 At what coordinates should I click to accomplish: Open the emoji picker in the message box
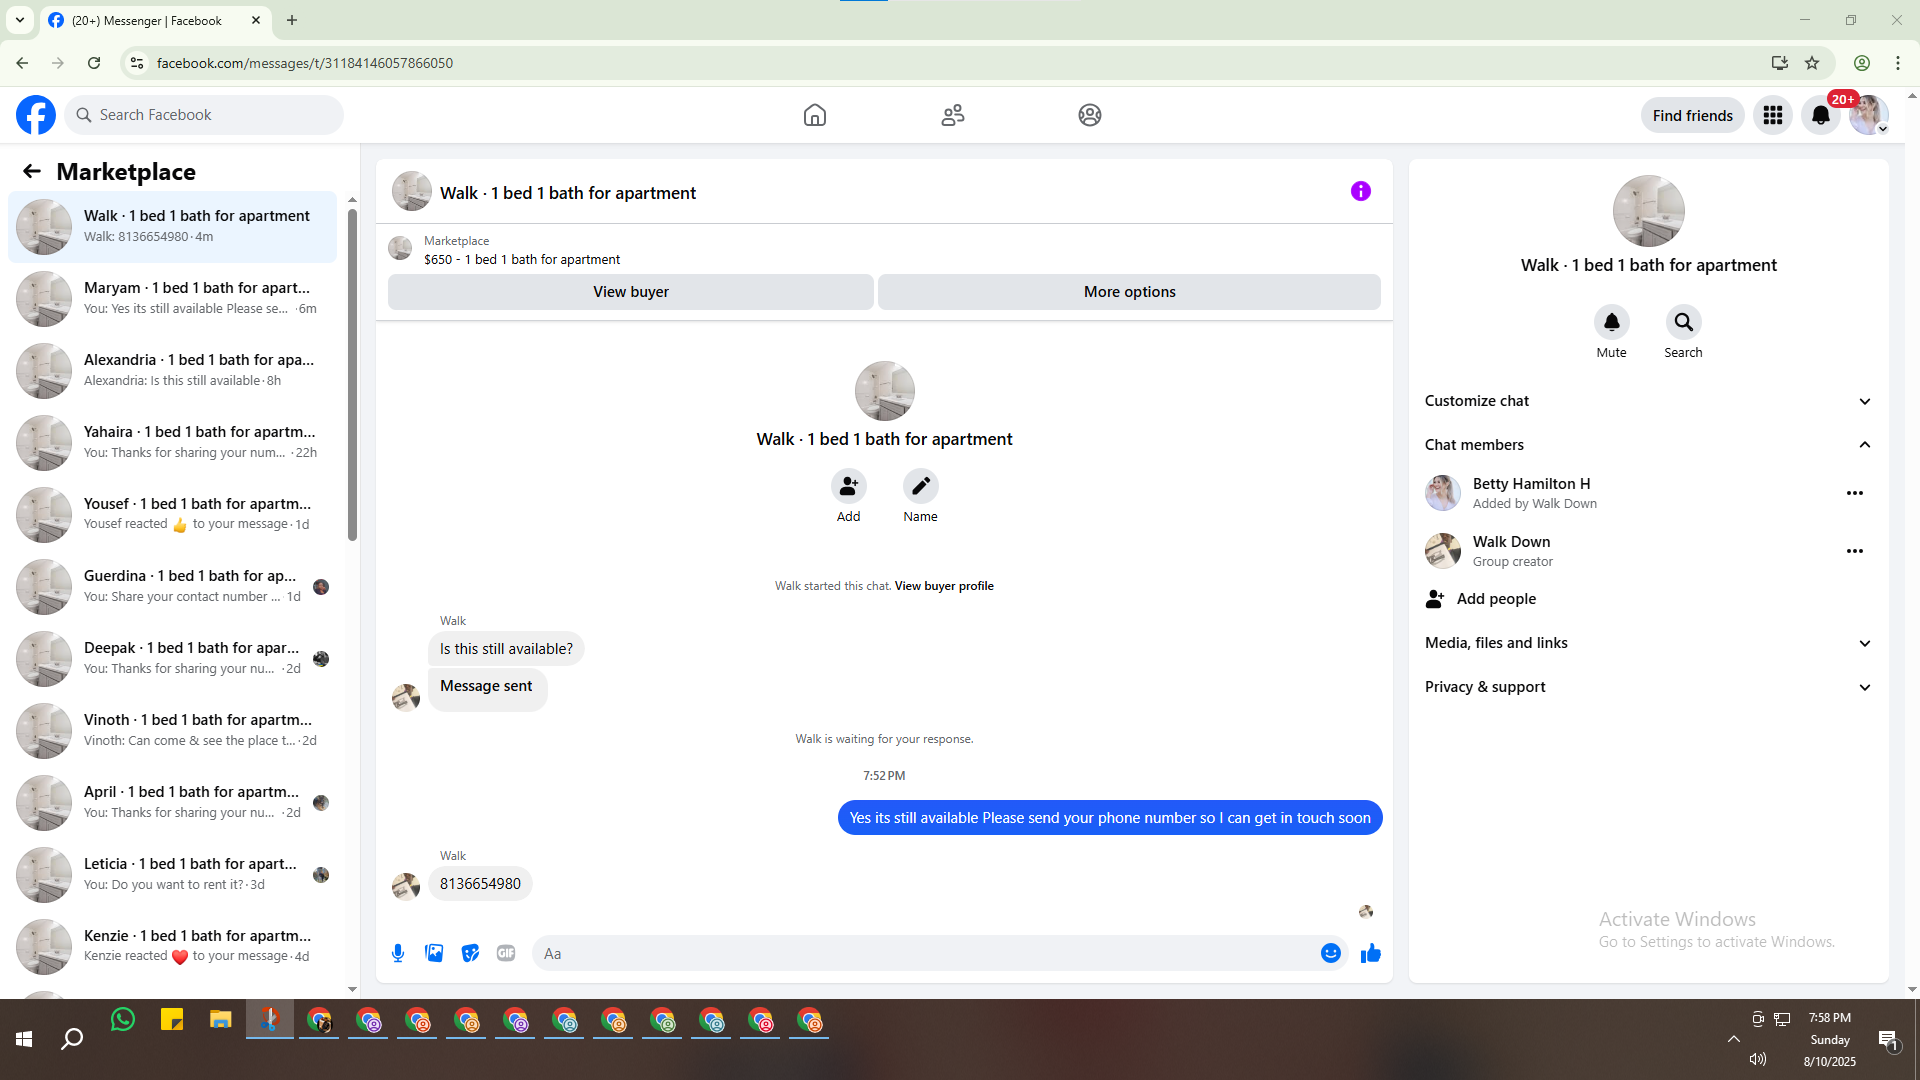click(x=1330, y=953)
